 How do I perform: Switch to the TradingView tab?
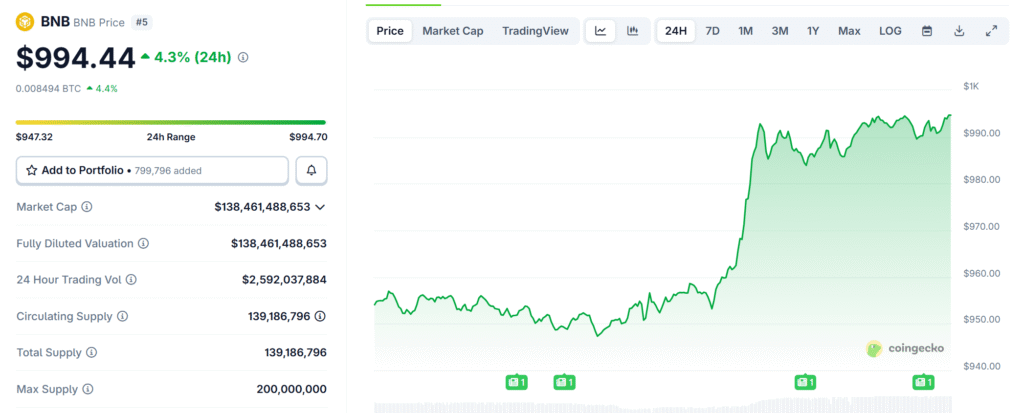pyautogui.click(x=535, y=31)
